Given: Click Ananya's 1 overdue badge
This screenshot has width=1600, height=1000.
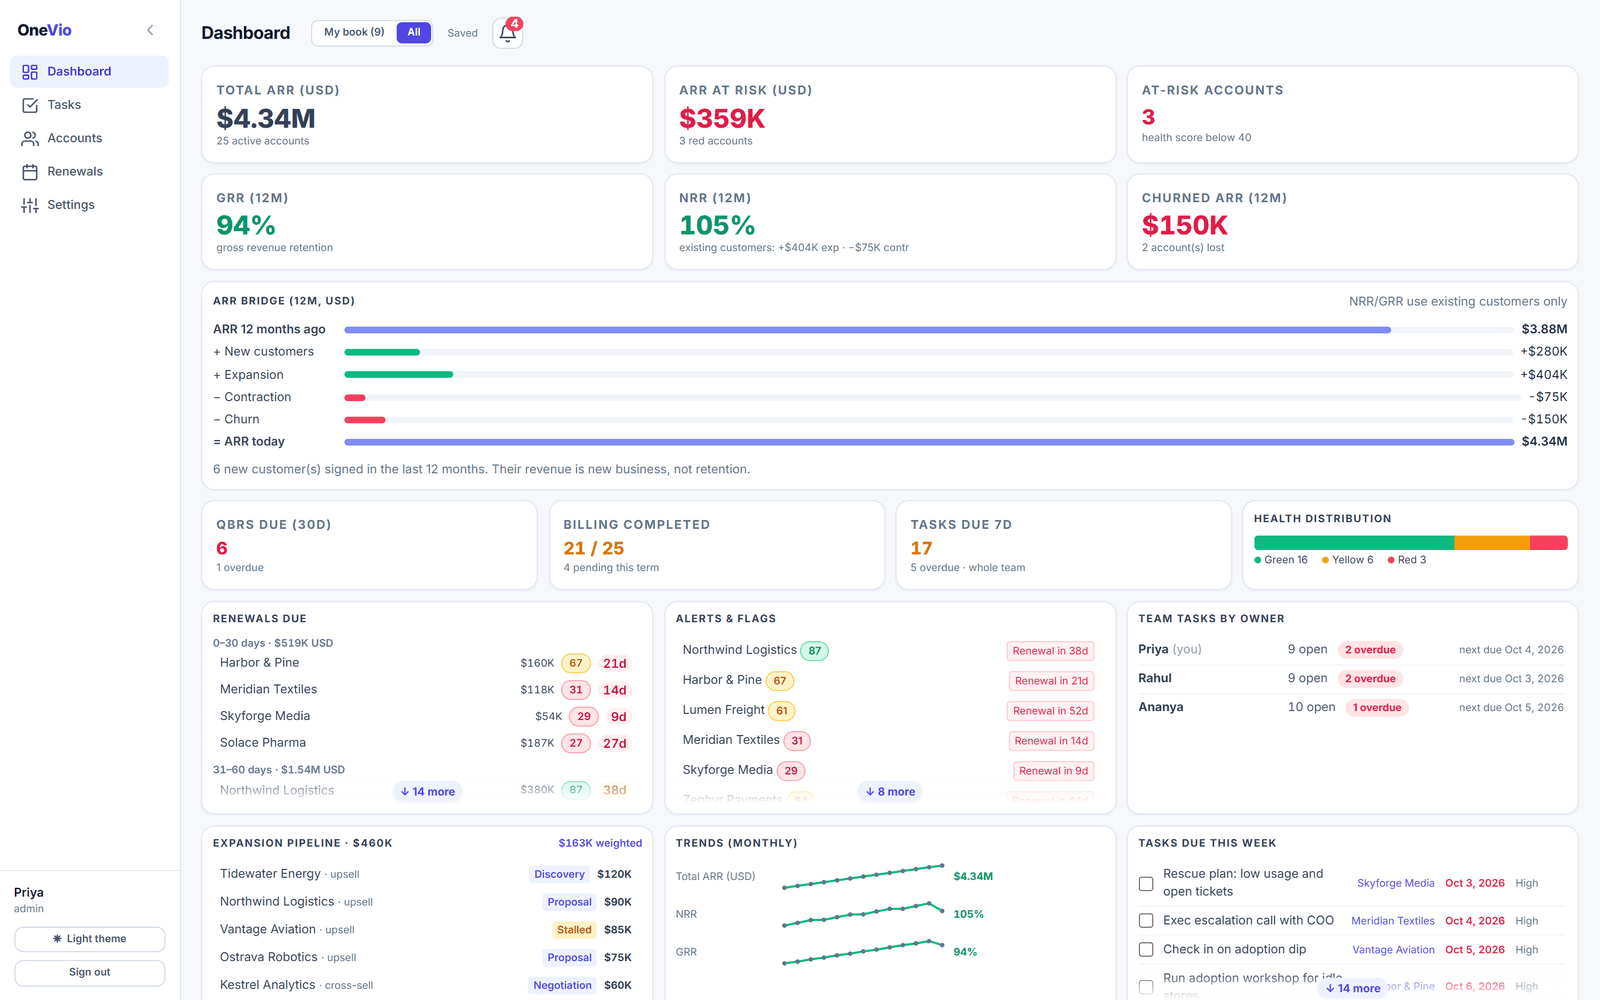Looking at the screenshot, I should [1377, 708].
